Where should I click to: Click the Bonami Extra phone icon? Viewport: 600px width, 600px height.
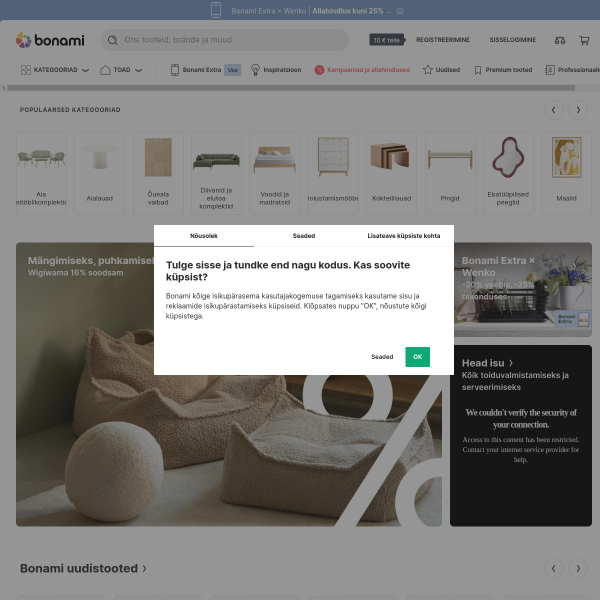(175, 70)
